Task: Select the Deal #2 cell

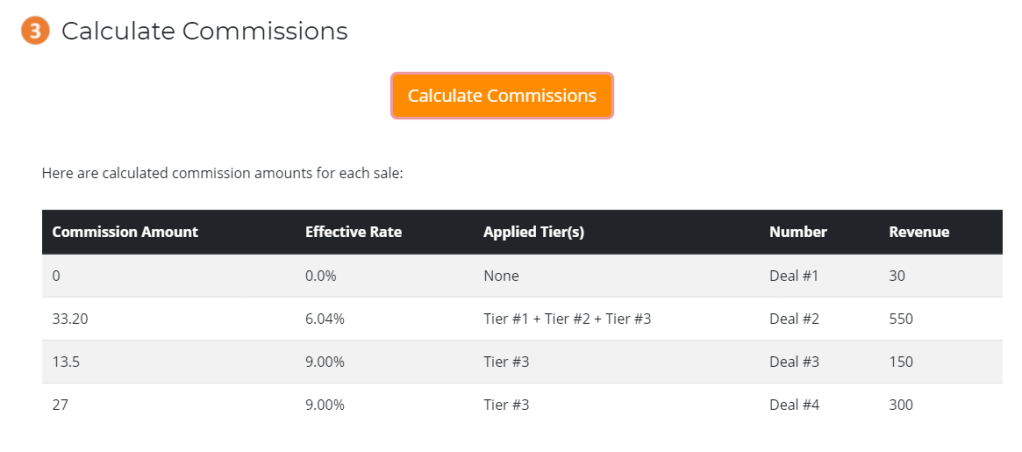Action: click(x=794, y=319)
